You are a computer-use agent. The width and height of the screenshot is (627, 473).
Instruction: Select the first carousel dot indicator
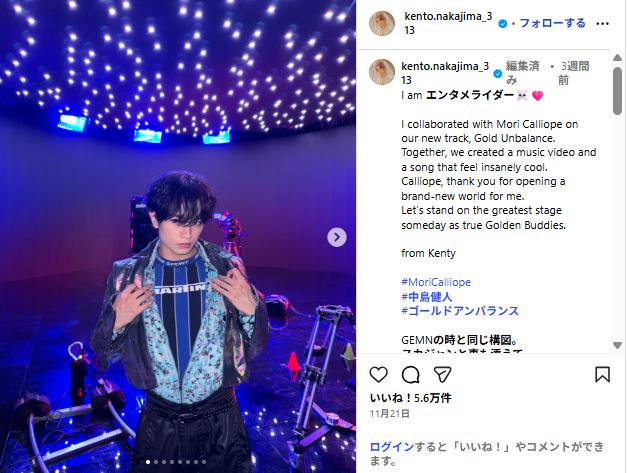148,462
